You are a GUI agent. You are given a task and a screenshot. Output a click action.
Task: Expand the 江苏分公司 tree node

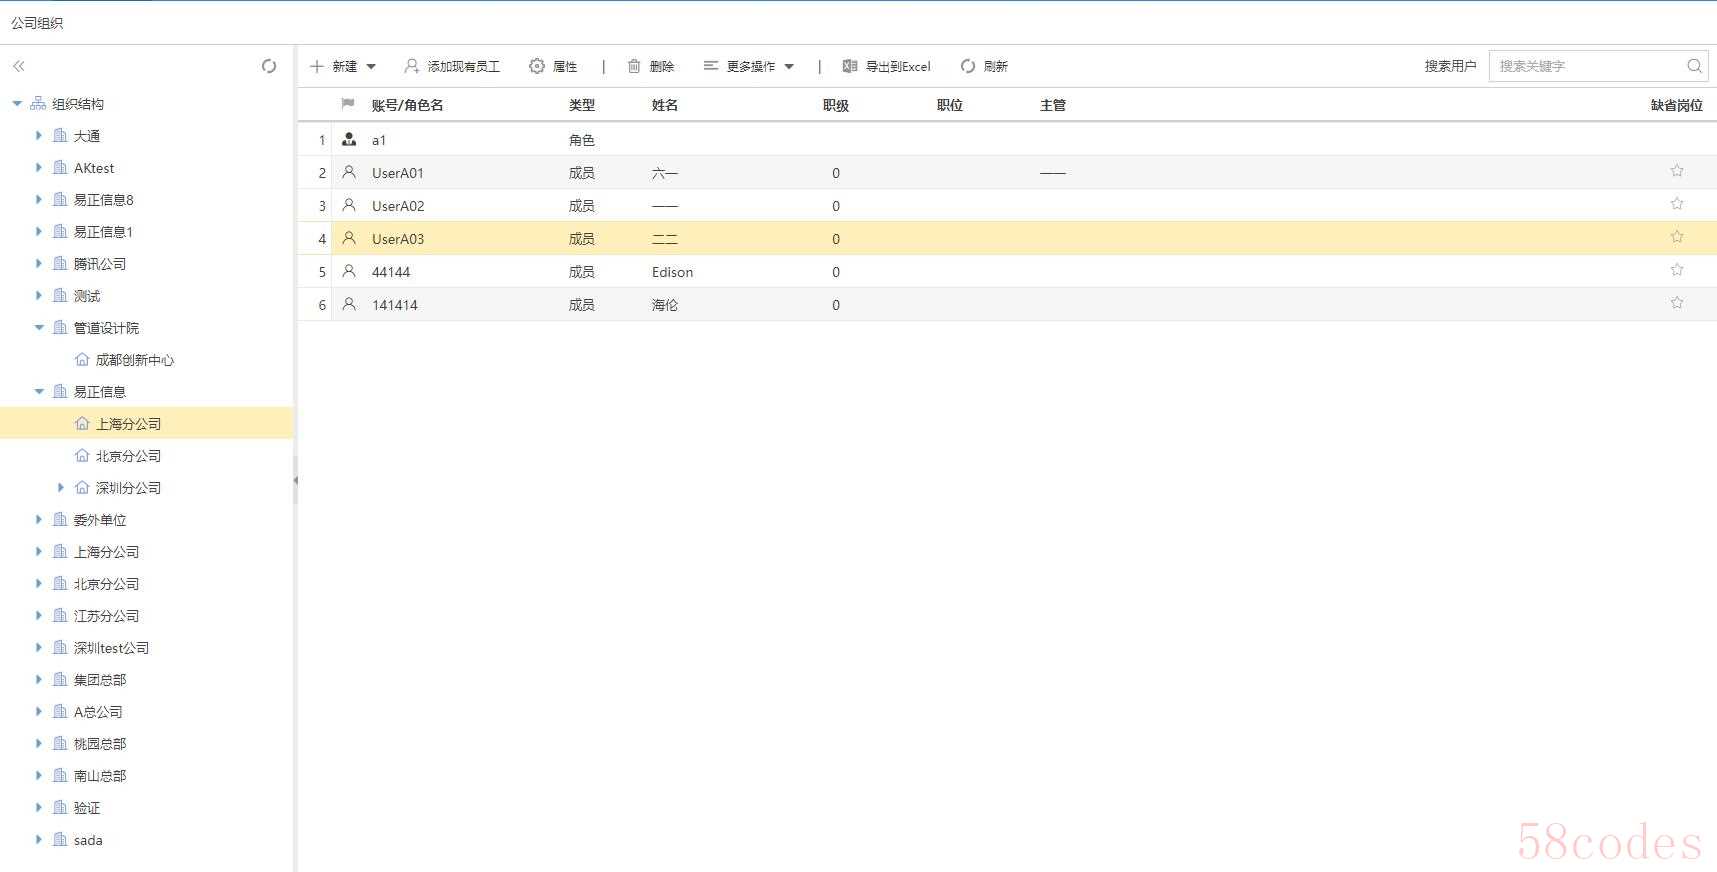(x=39, y=615)
